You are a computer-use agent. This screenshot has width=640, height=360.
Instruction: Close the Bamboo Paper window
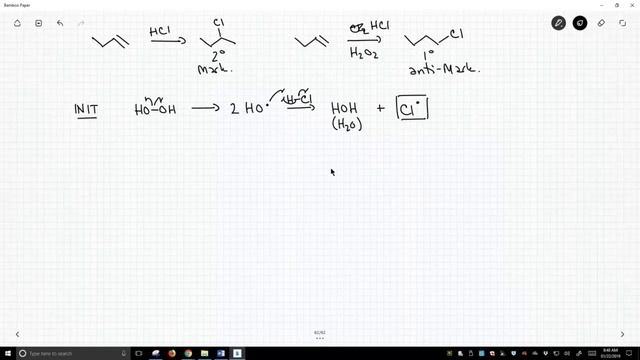point(632,5)
